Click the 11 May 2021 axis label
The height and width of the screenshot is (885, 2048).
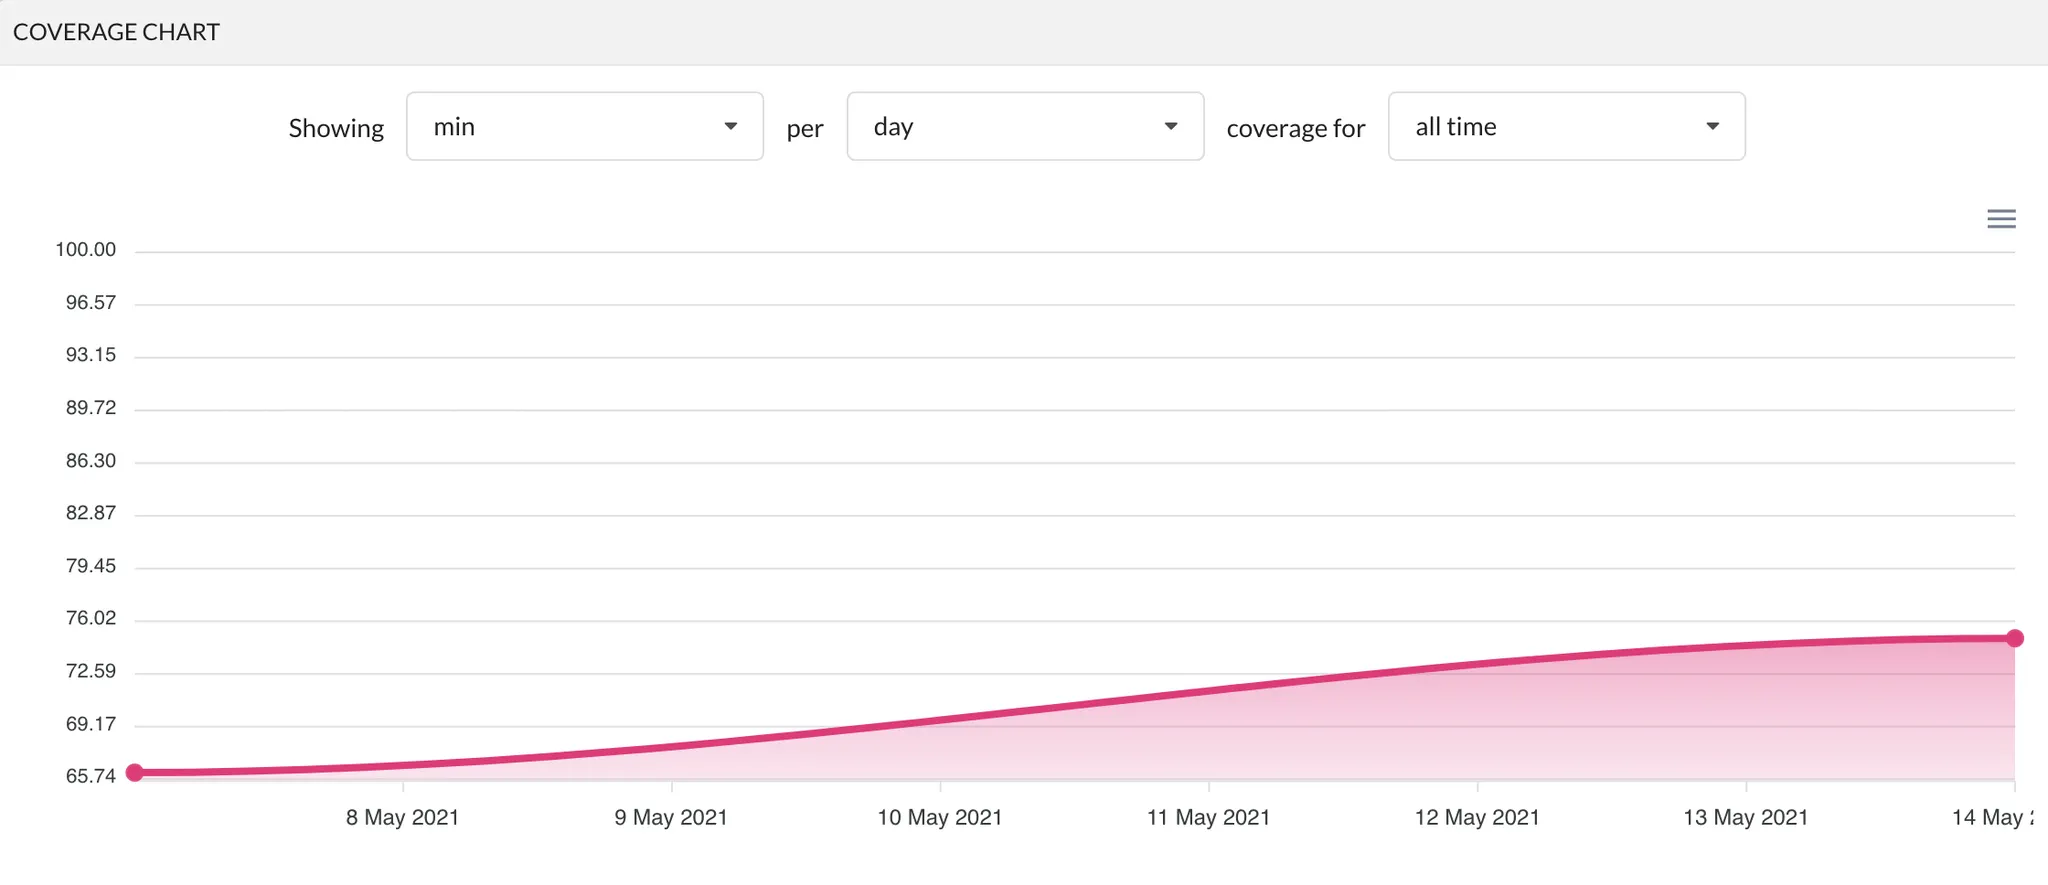(1208, 818)
